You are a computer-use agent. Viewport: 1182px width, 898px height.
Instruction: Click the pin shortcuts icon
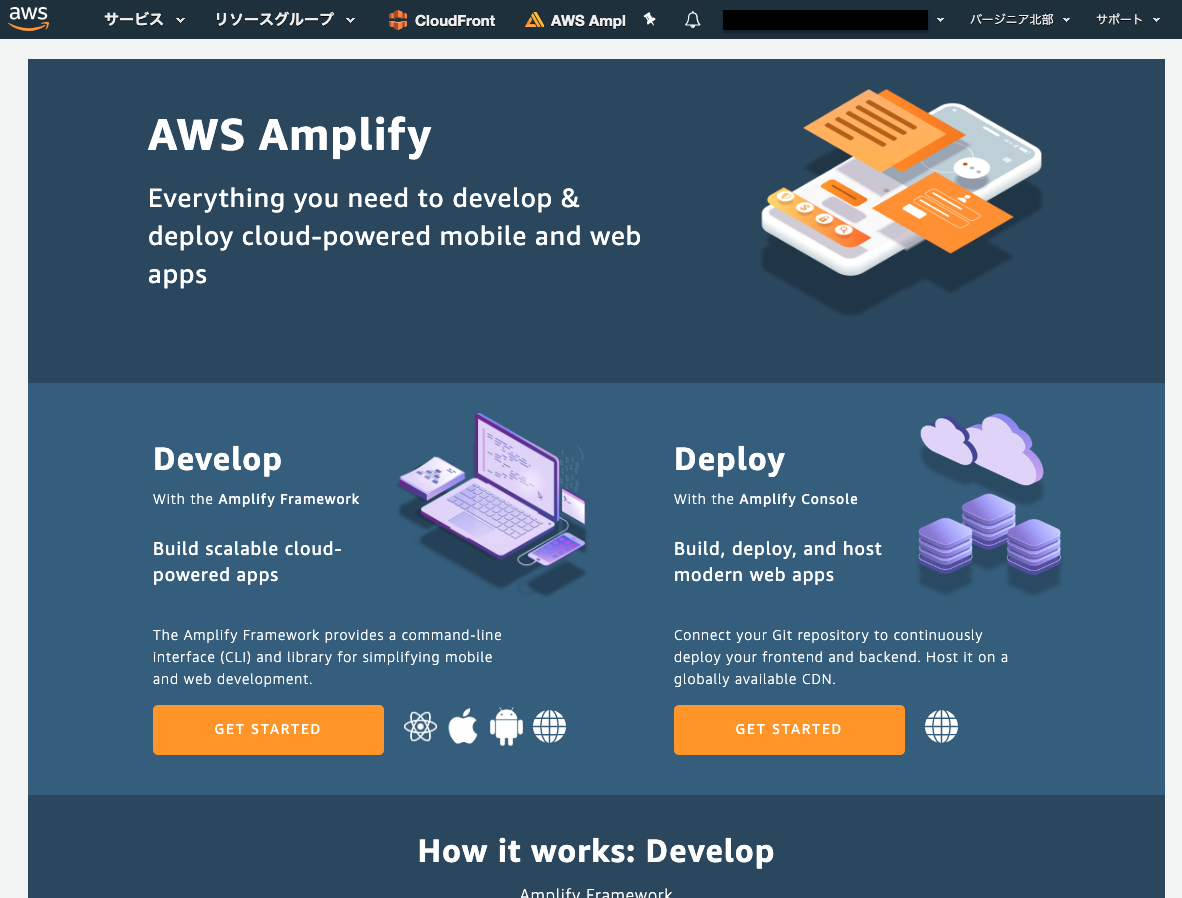click(x=649, y=20)
